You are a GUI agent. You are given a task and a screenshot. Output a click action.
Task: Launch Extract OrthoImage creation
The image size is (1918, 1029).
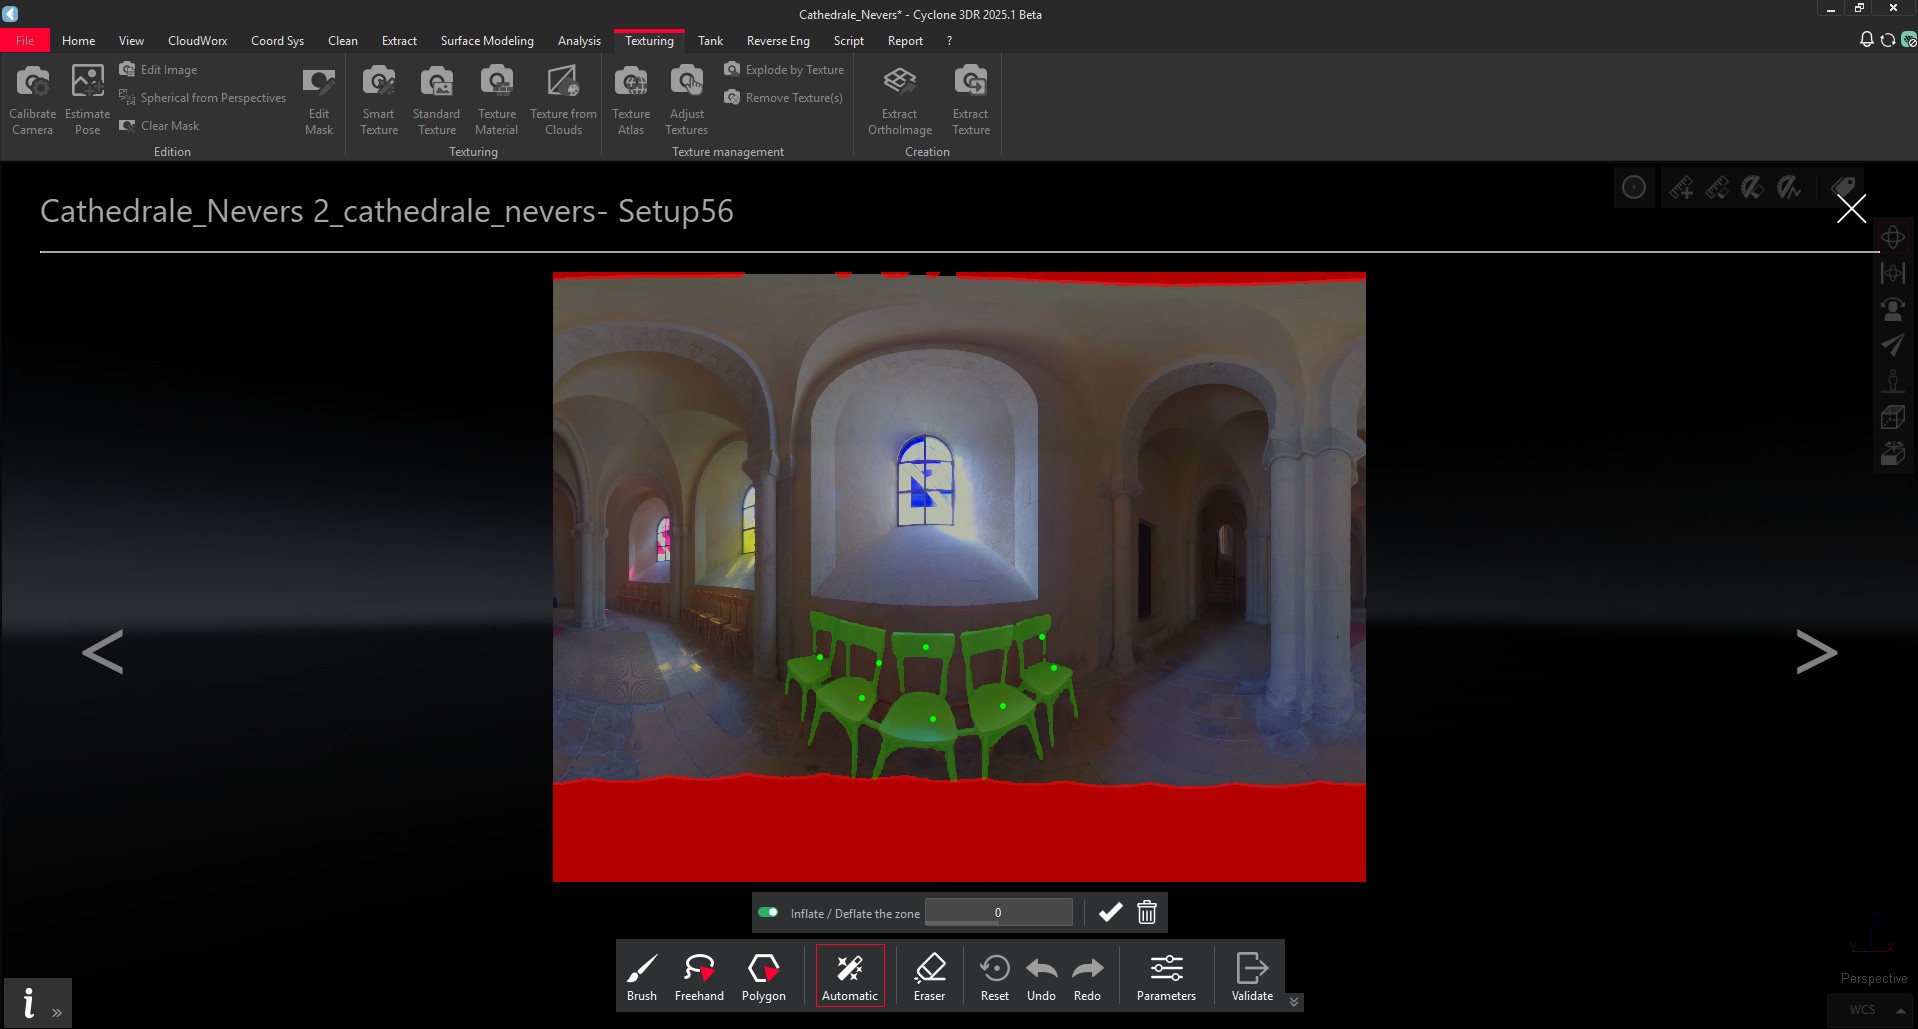898,97
